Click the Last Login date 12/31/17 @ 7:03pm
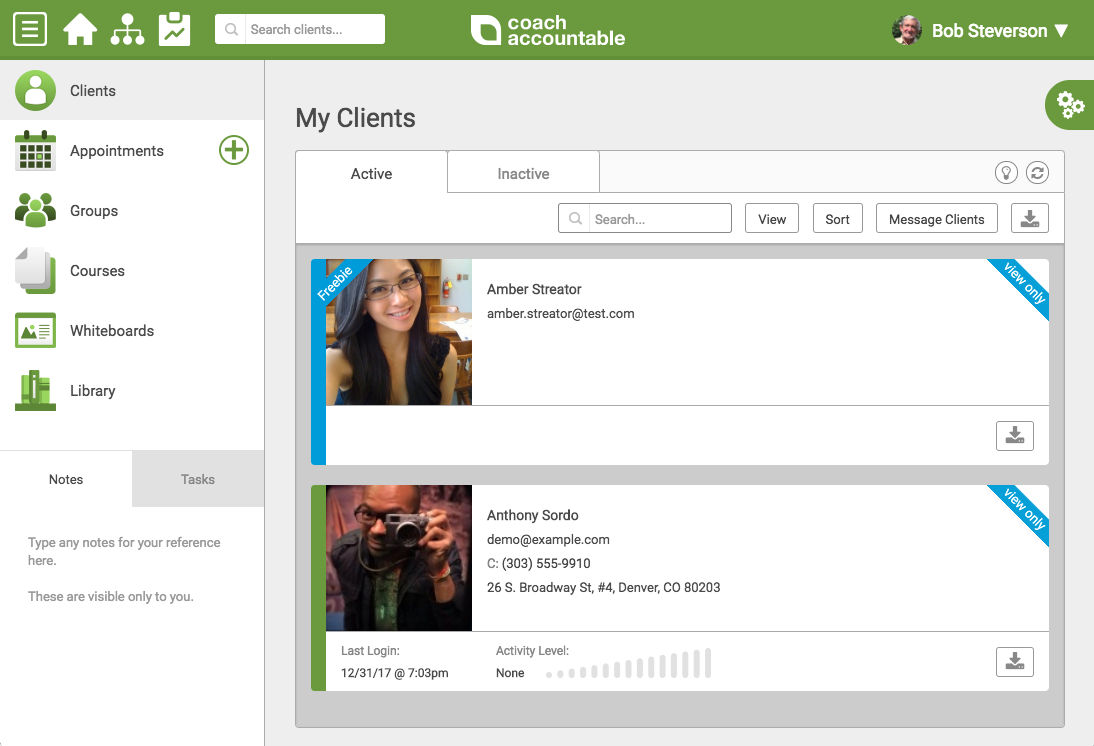Image resolution: width=1094 pixels, height=746 pixels. (x=394, y=673)
